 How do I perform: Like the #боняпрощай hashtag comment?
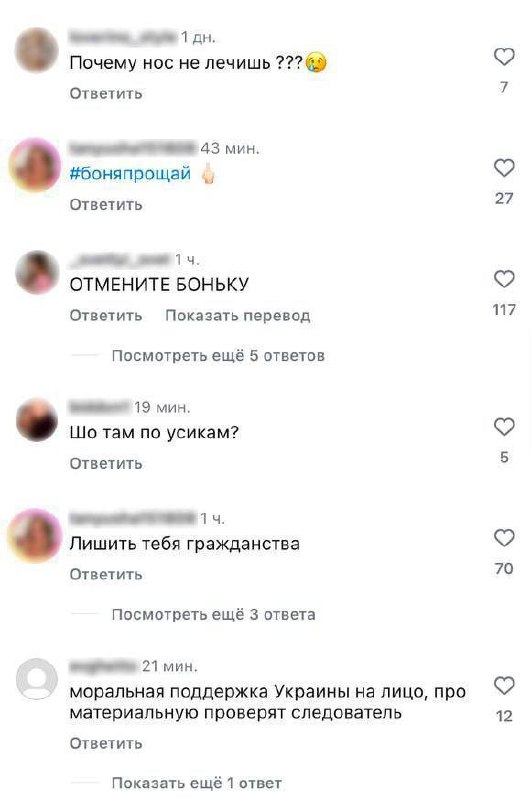(x=504, y=167)
